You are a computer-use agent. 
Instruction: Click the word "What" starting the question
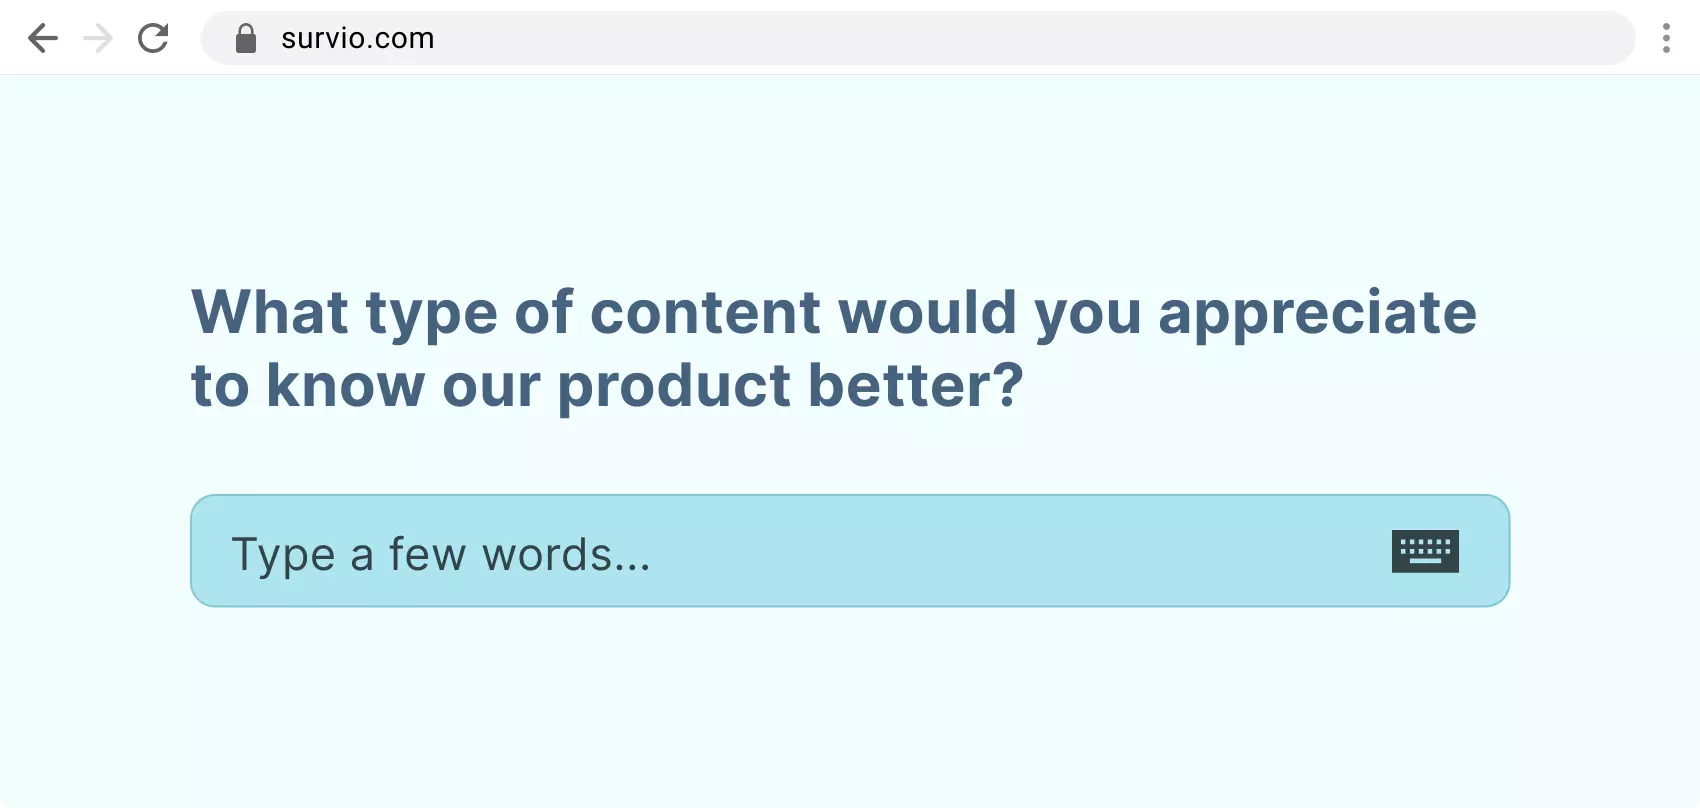point(270,313)
